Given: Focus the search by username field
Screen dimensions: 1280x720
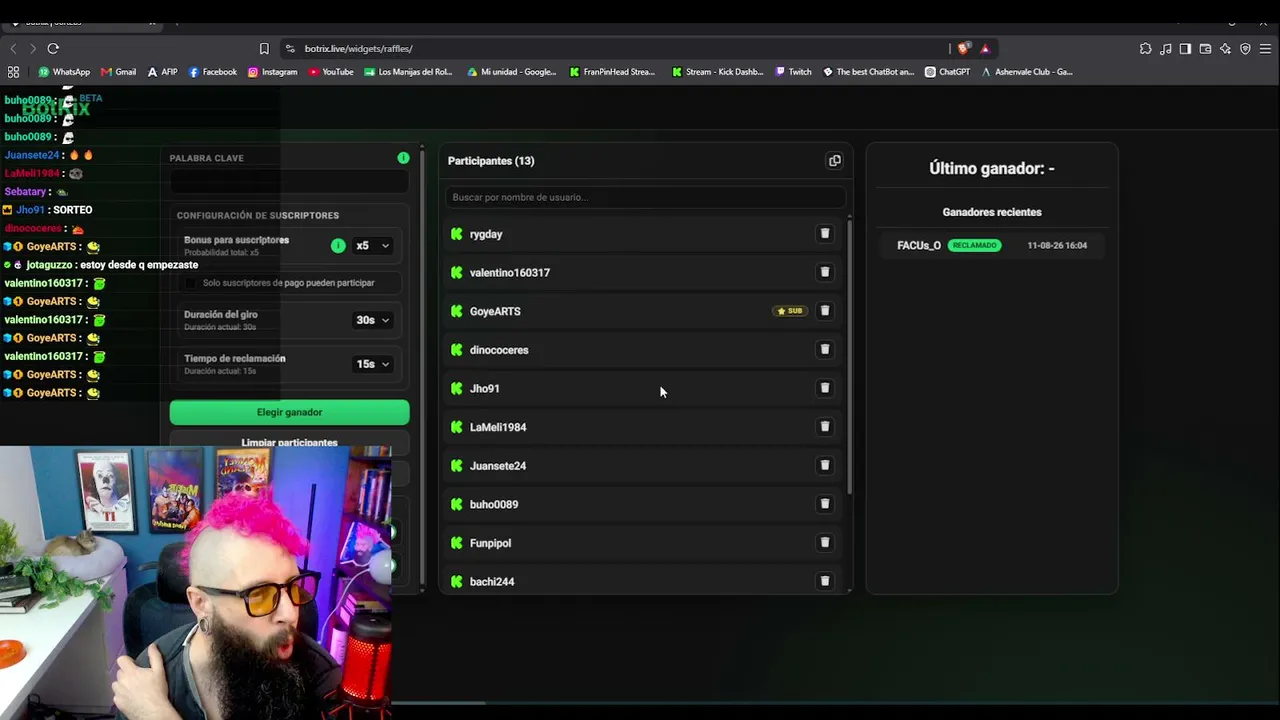Looking at the screenshot, I should tap(645, 197).
